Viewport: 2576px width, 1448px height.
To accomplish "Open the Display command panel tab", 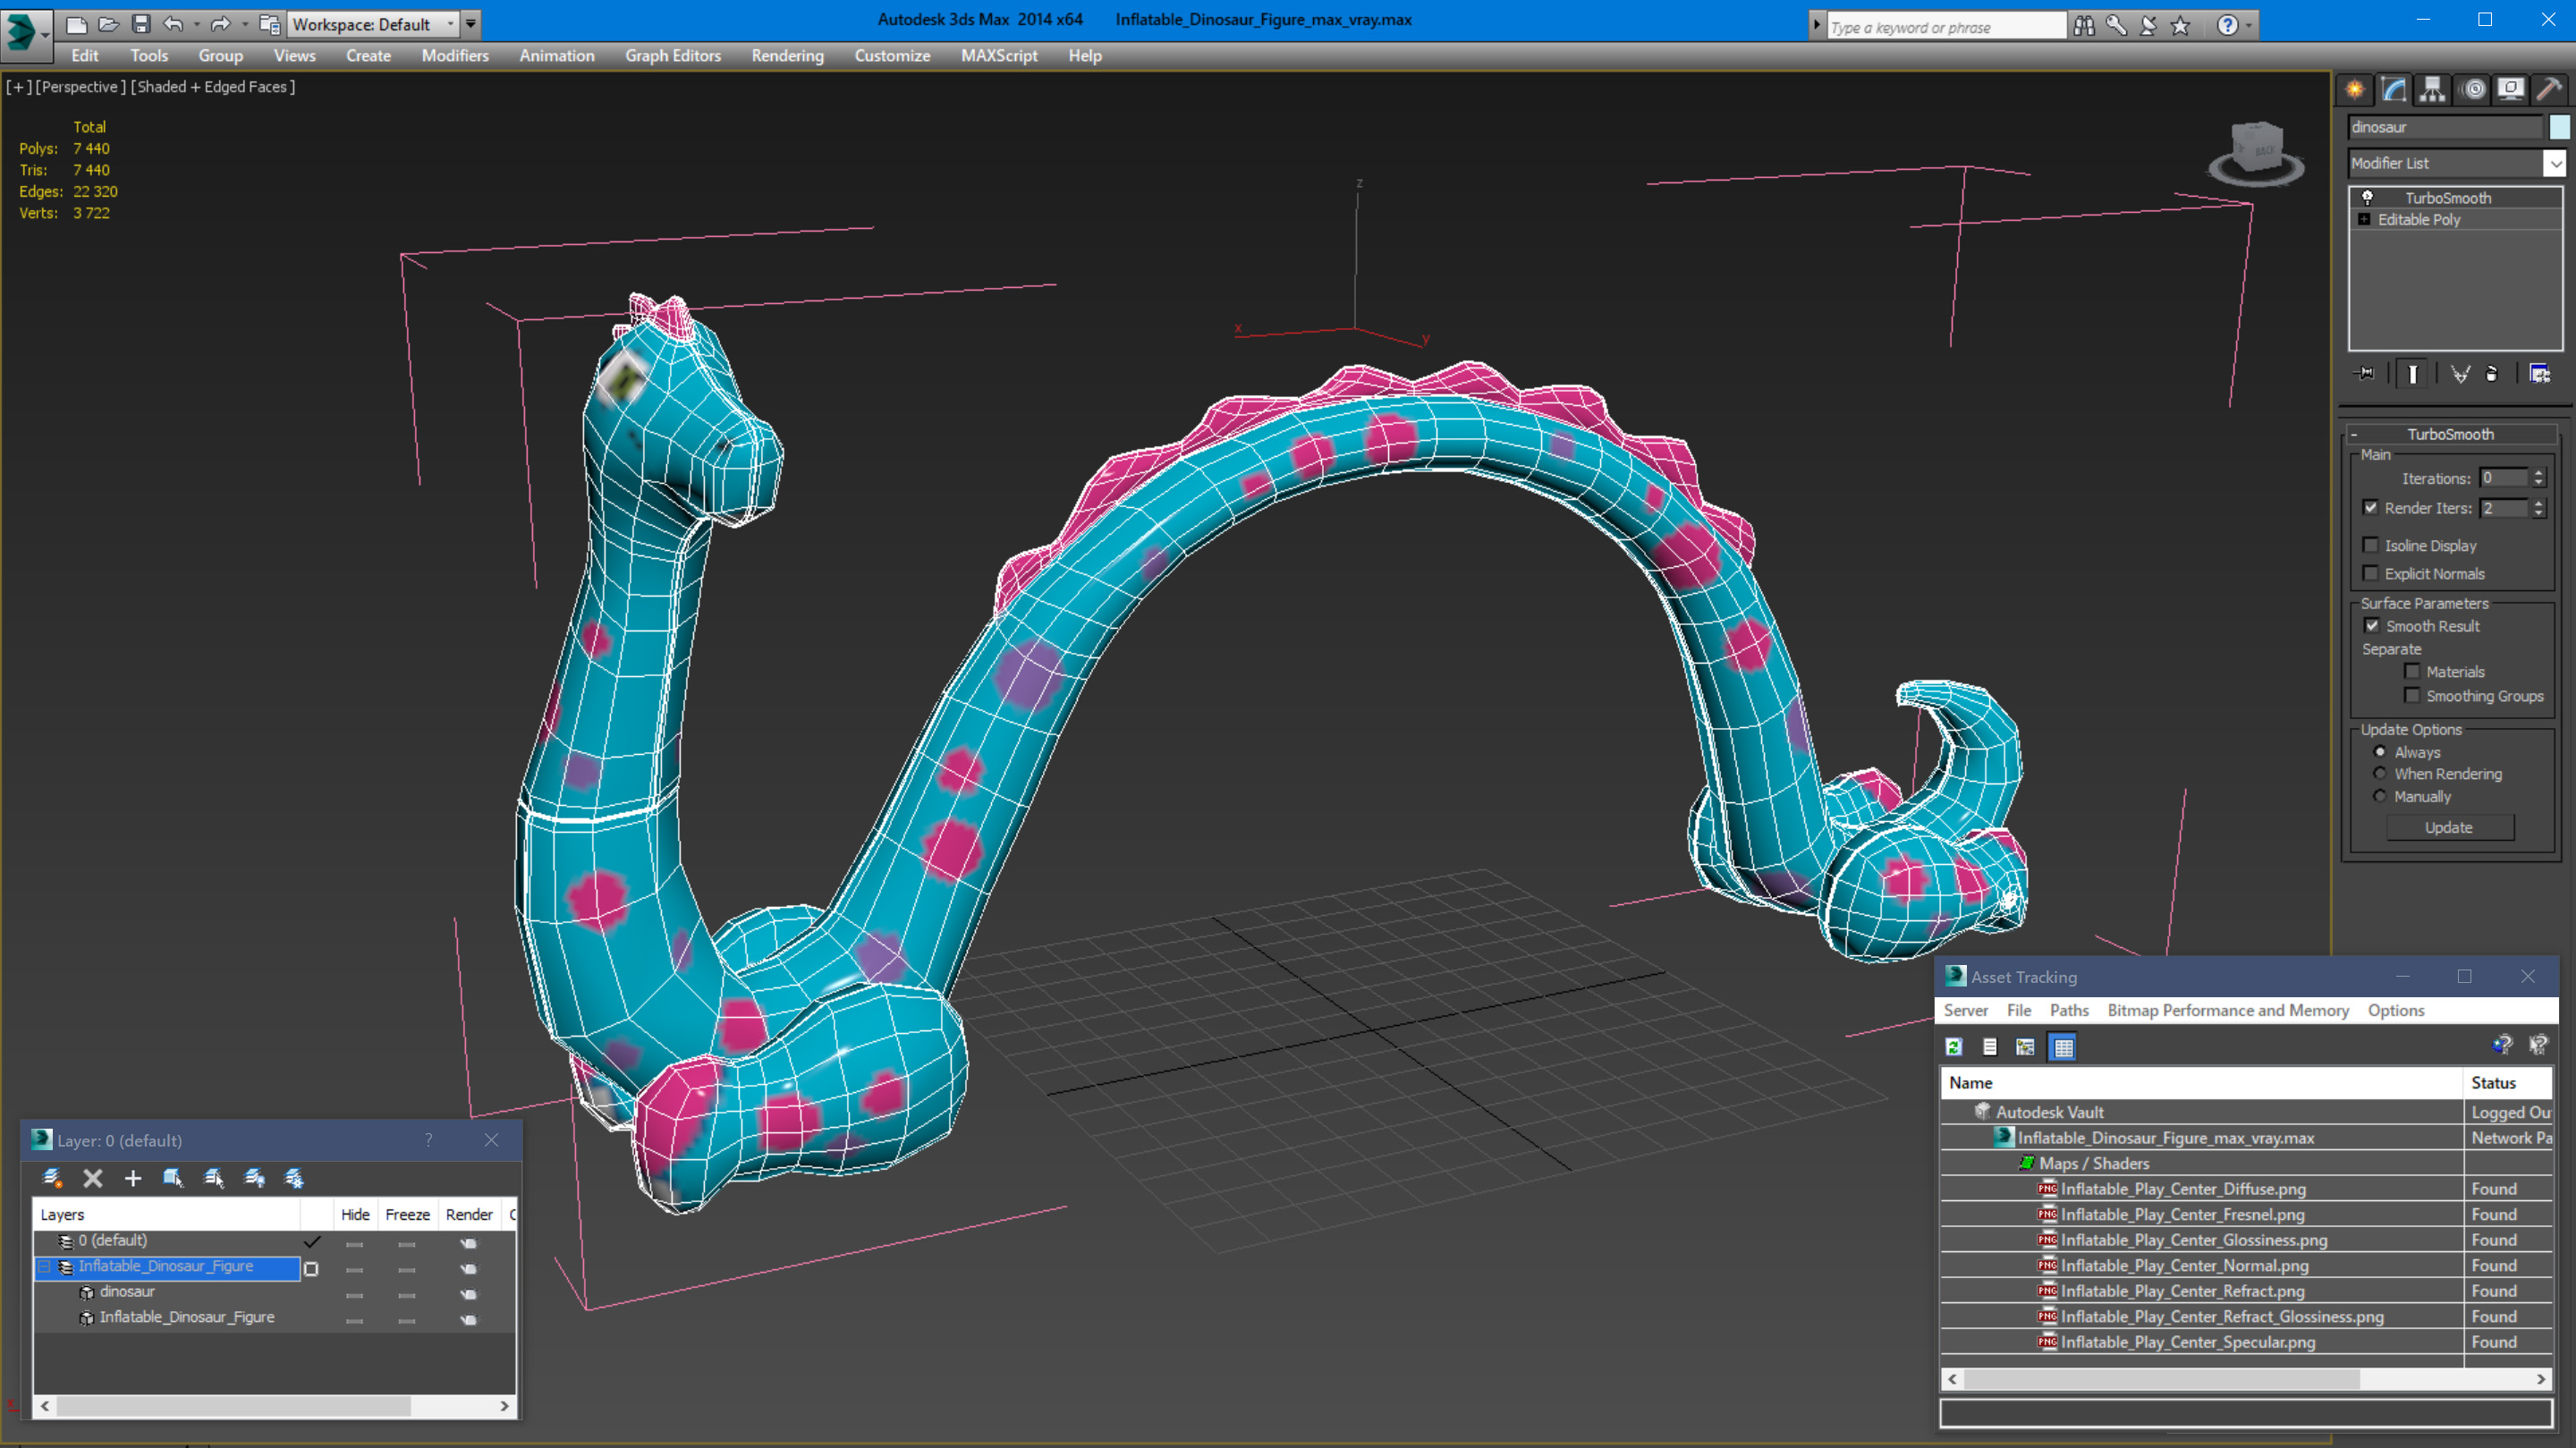I will pos(2511,90).
